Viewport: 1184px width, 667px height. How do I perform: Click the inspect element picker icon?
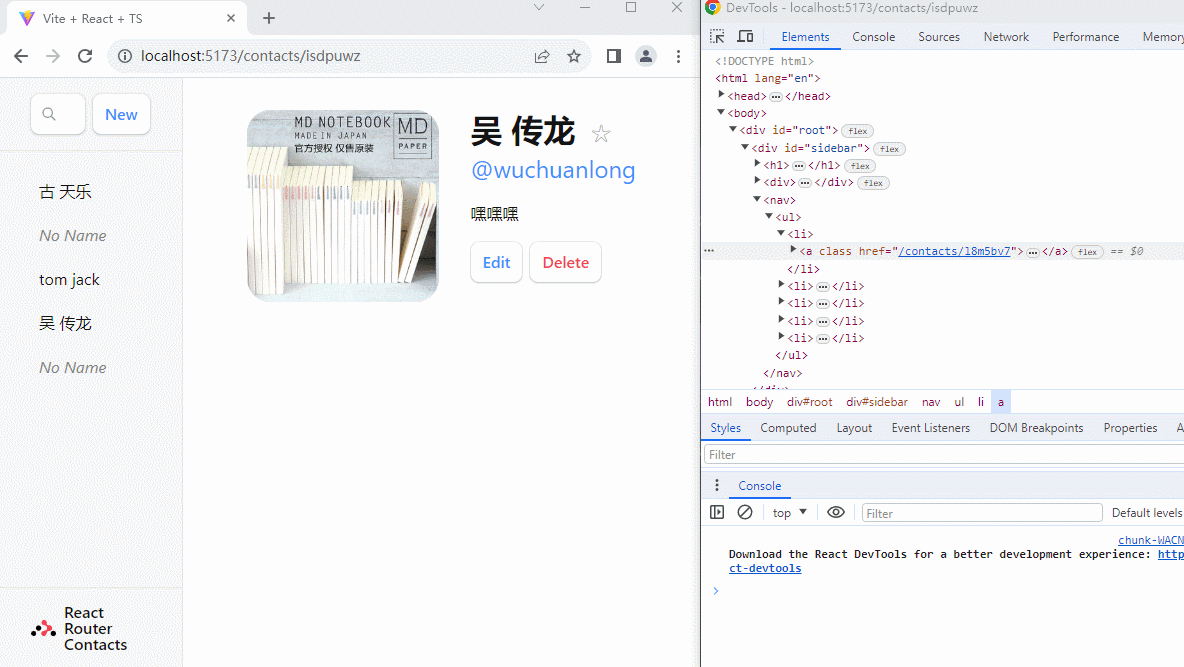click(x=717, y=36)
